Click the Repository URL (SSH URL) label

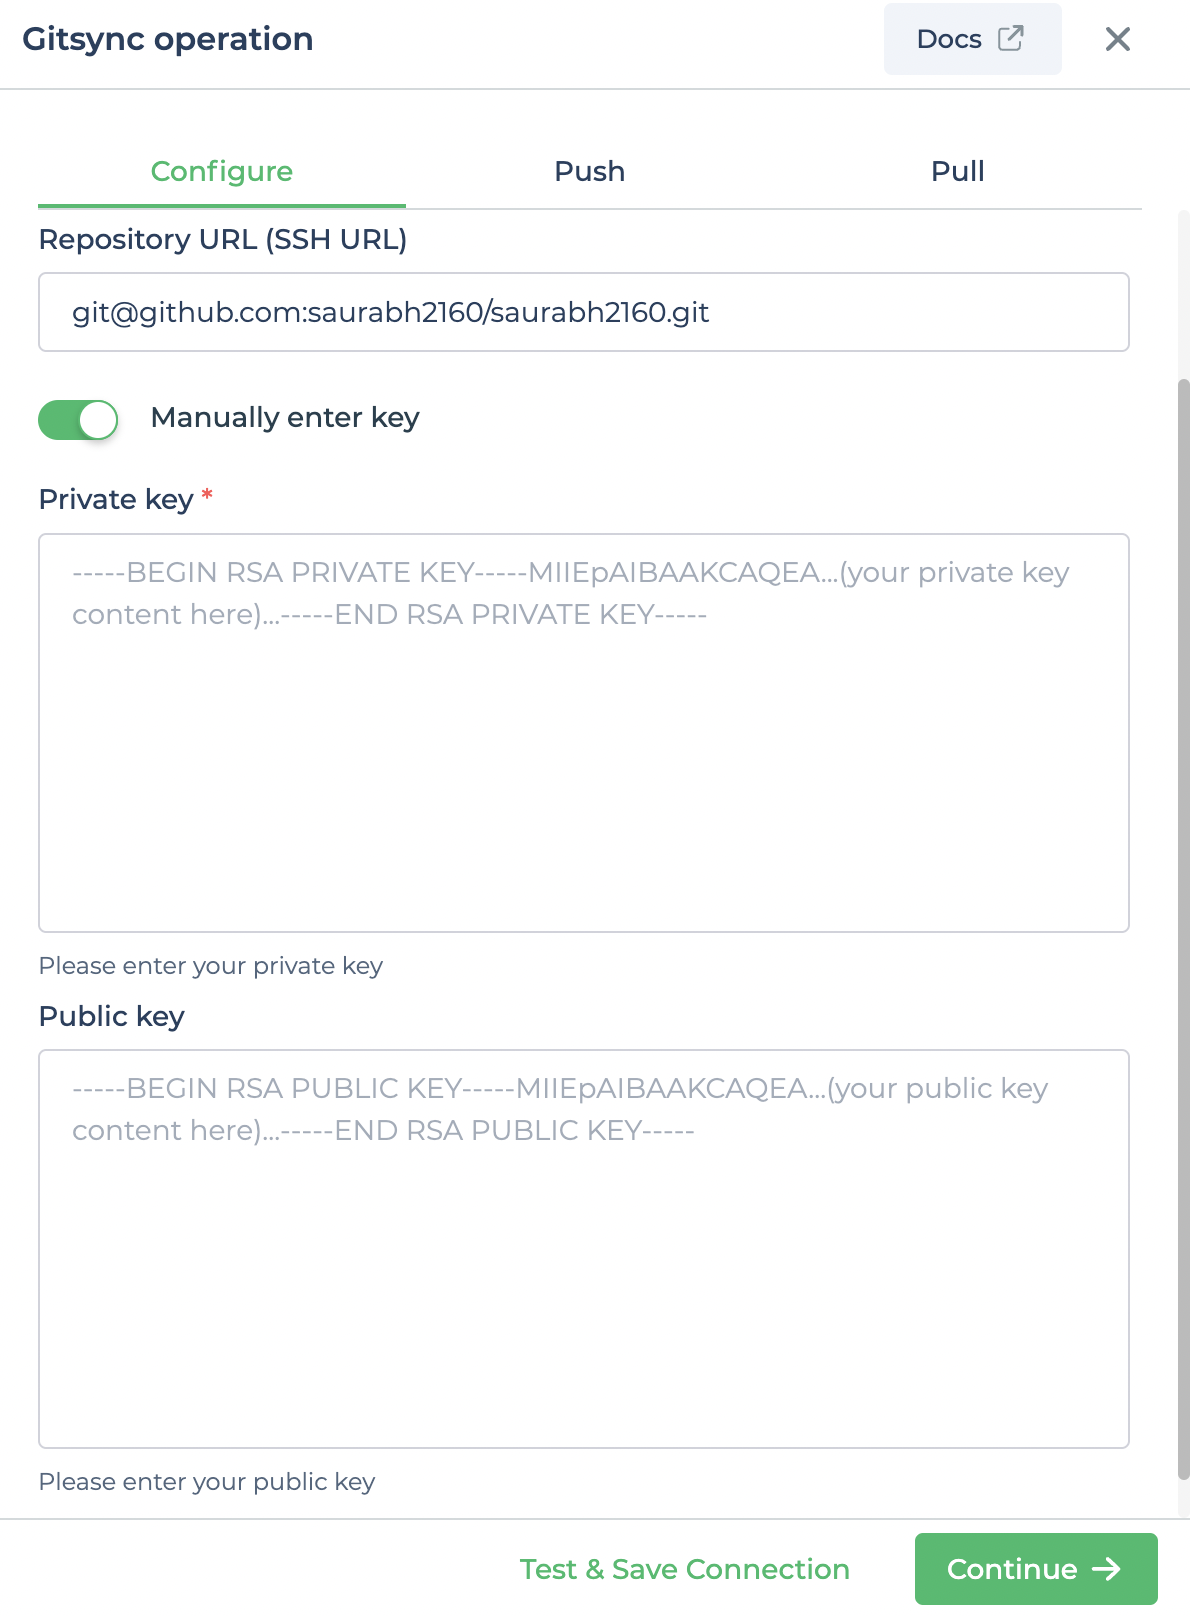click(x=223, y=240)
